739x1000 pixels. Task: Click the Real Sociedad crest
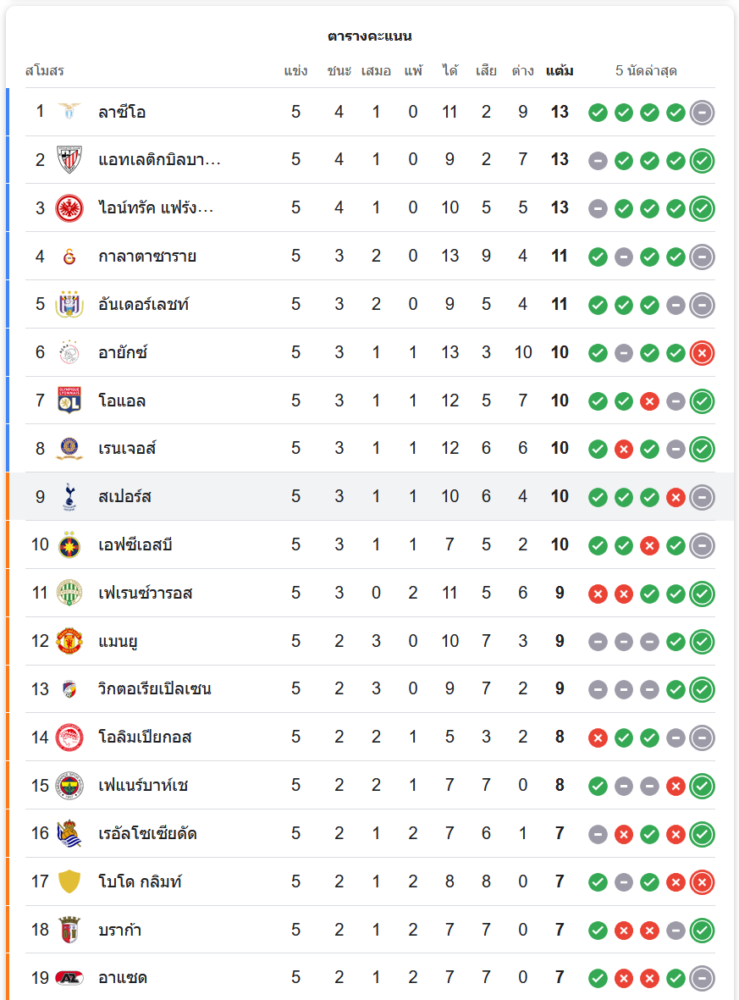70,833
